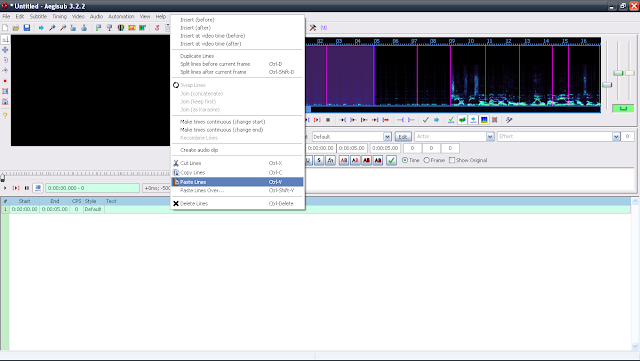Click Go to next line blue arrow
640x361 pixels.
pyautogui.click(x=436, y=120)
